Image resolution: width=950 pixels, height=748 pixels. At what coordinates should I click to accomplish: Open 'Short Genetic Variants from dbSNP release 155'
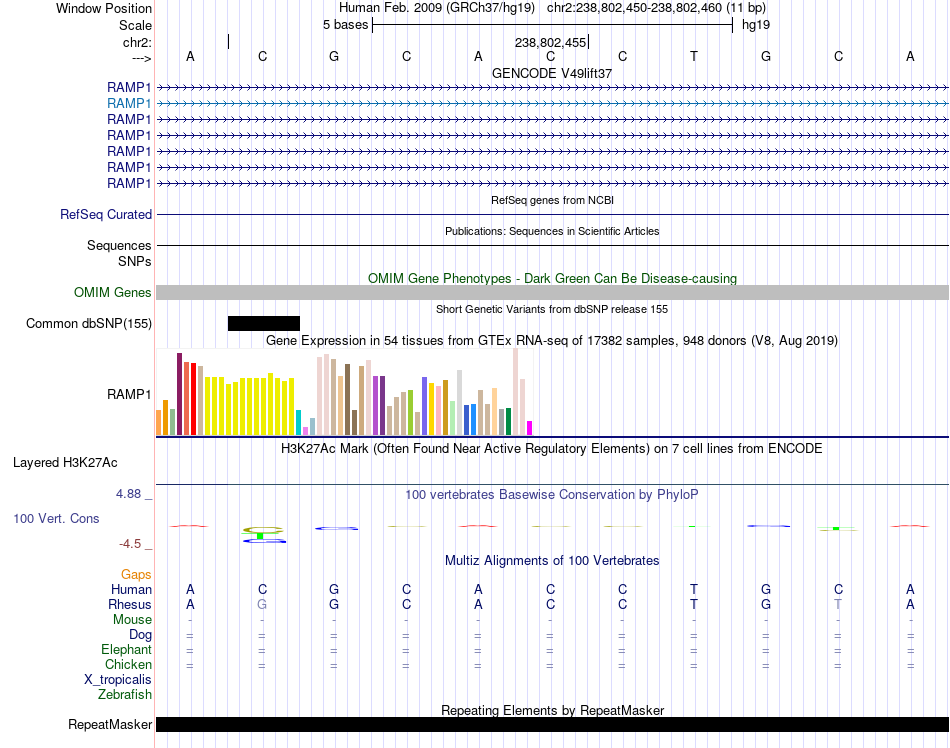552,309
